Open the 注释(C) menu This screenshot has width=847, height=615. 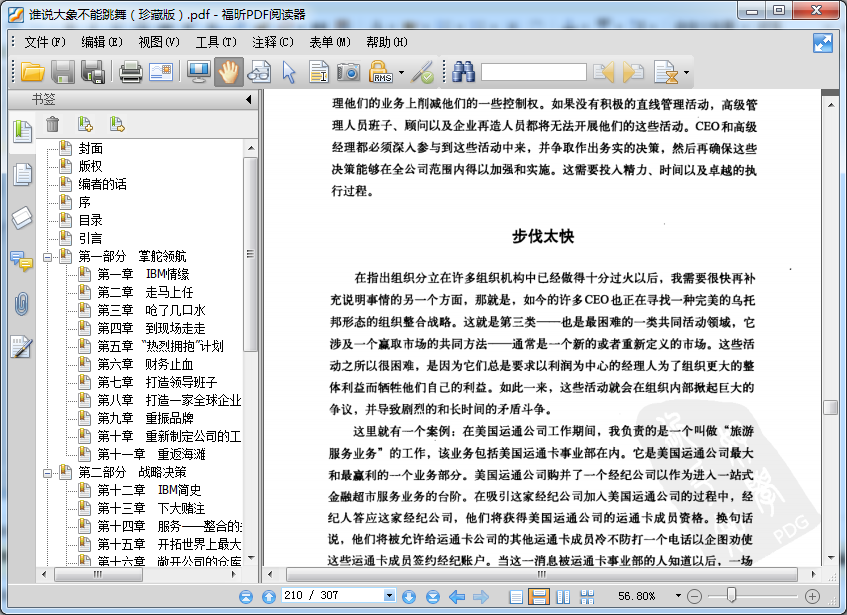(273, 42)
